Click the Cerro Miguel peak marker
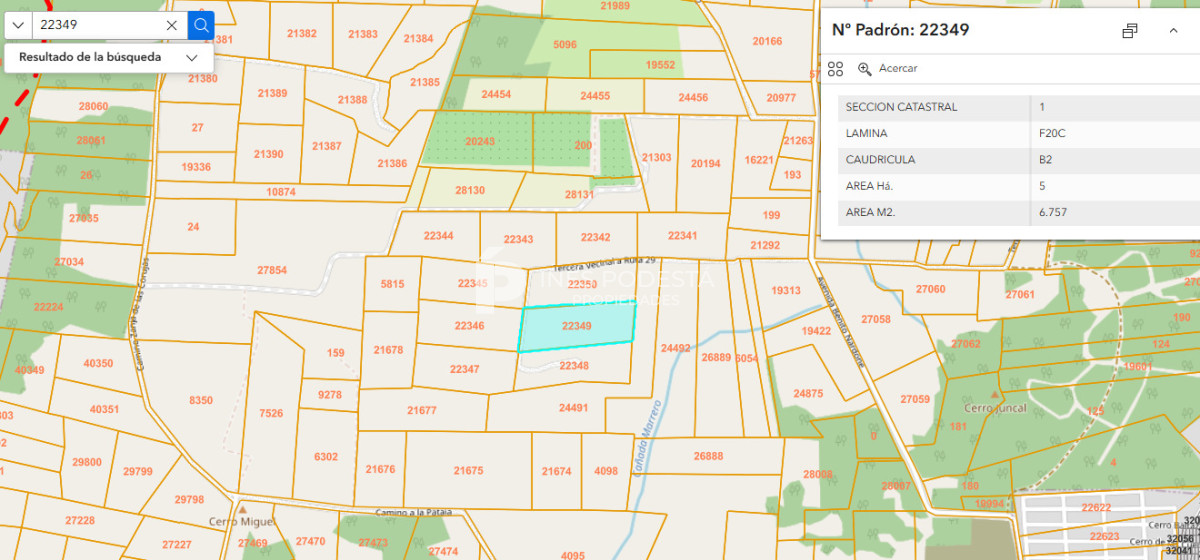 pos(241,509)
